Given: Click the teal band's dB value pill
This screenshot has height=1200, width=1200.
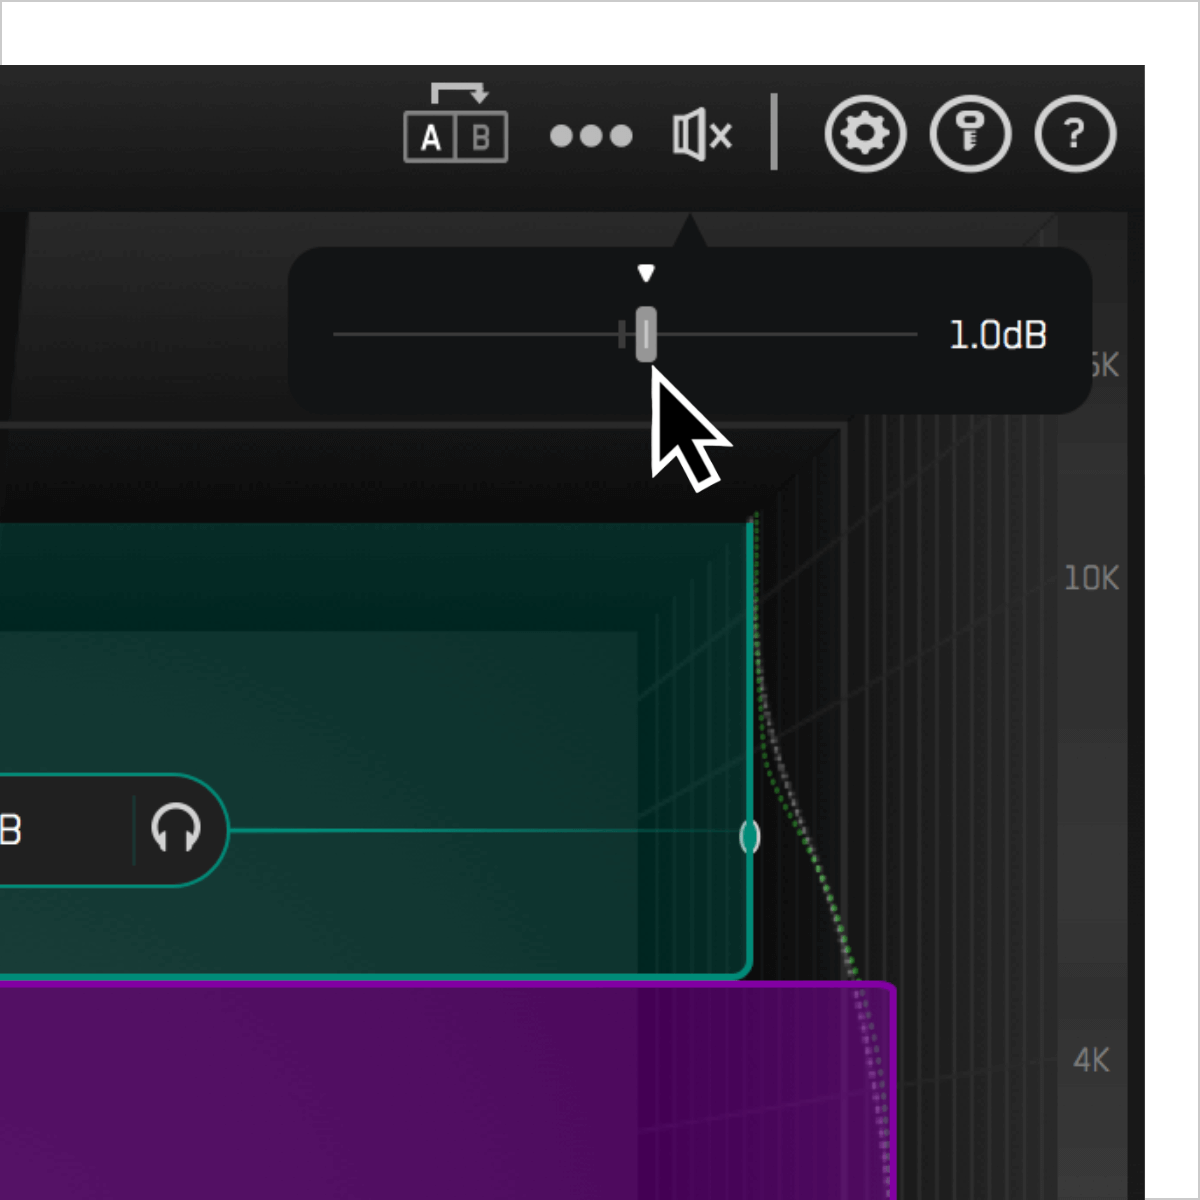Looking at the screenshot, I should pos(60,830).
